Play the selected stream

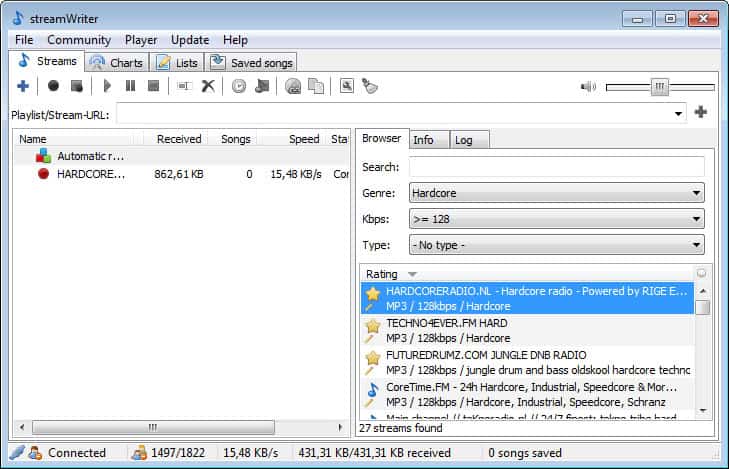pos(107,86)
